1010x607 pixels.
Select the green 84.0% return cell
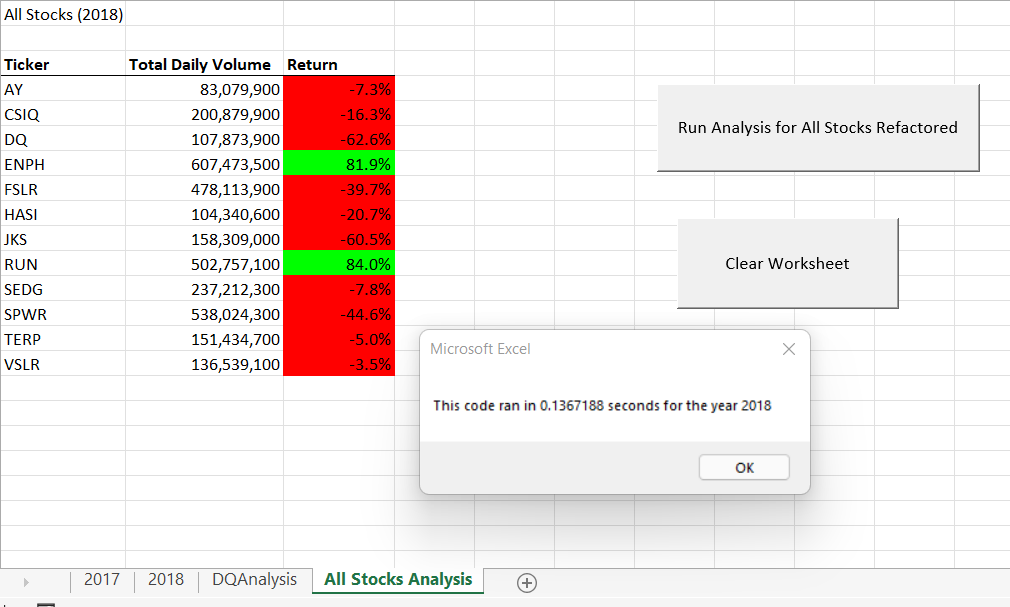pos(339,265)
